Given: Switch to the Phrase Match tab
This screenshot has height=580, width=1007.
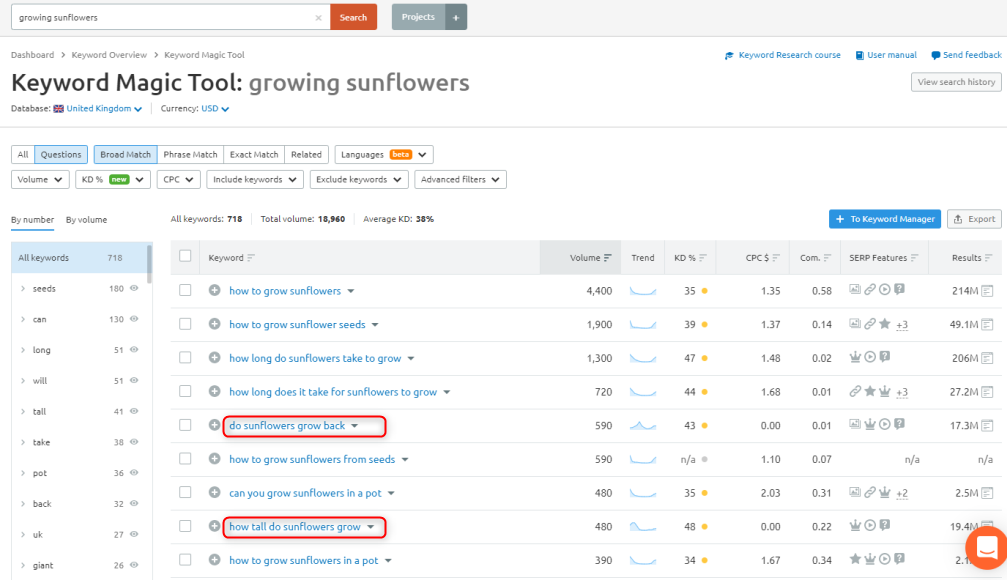Looking at the screenshot, I should pos(190,155).
